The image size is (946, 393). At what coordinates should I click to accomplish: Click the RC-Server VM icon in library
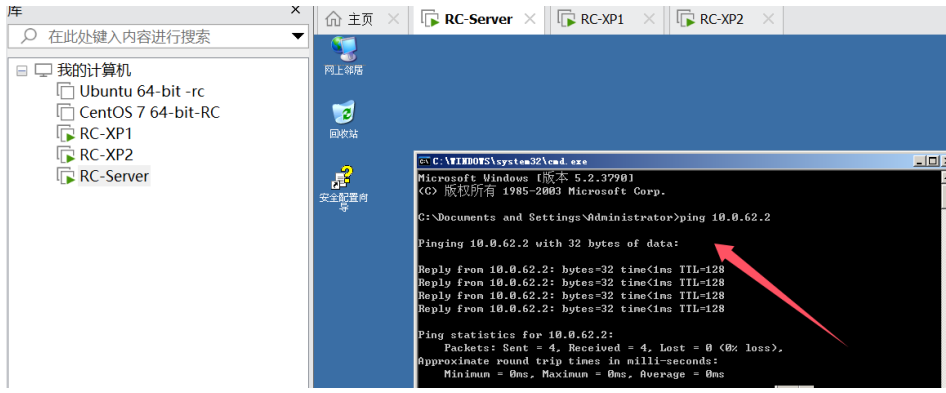click(x=65, y=176)
